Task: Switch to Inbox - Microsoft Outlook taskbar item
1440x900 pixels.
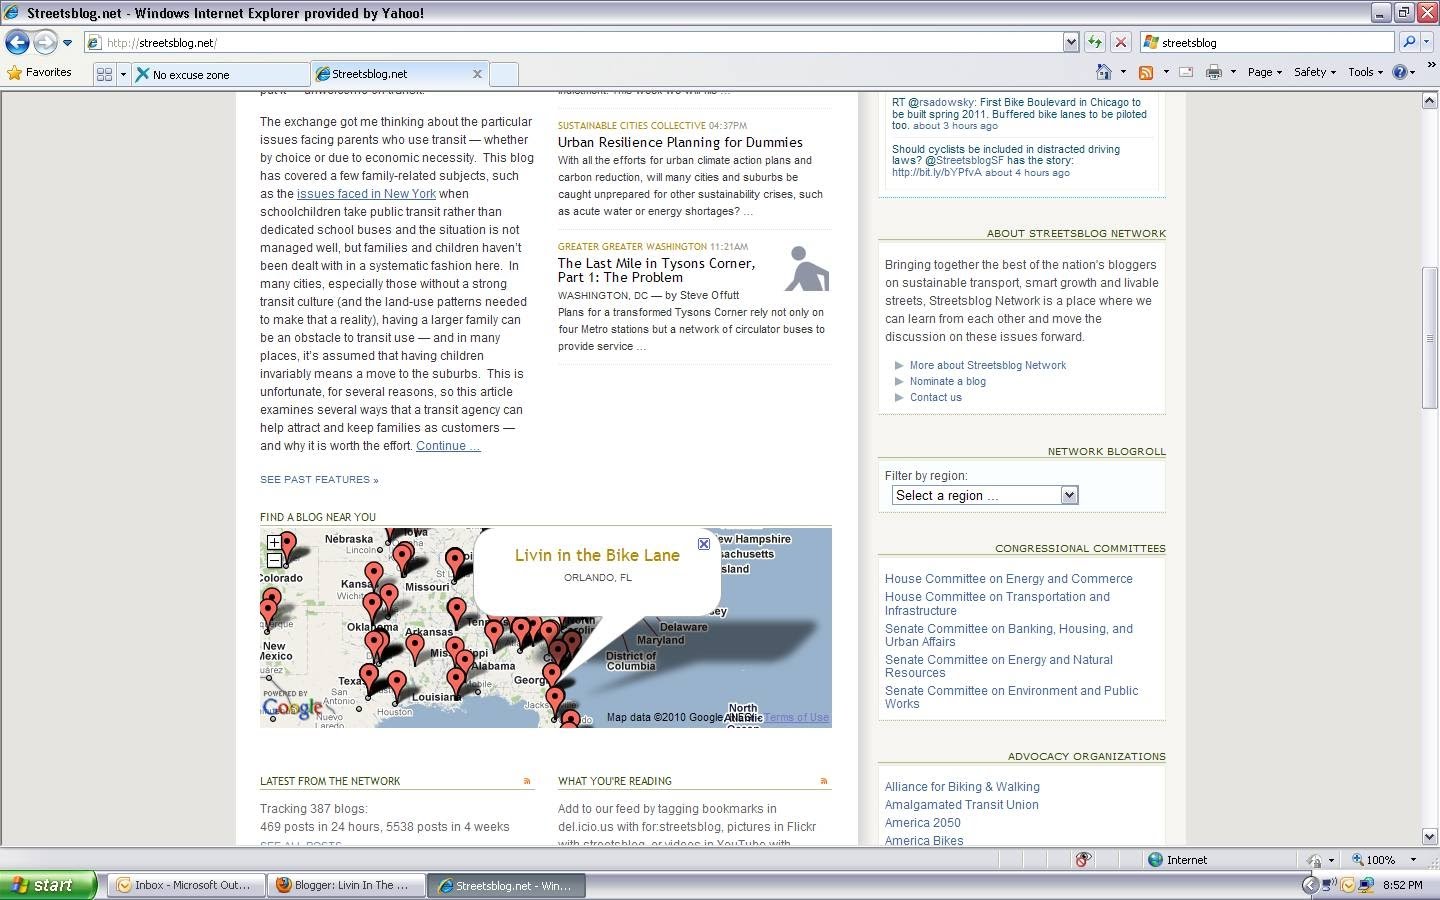Action: 186,885
